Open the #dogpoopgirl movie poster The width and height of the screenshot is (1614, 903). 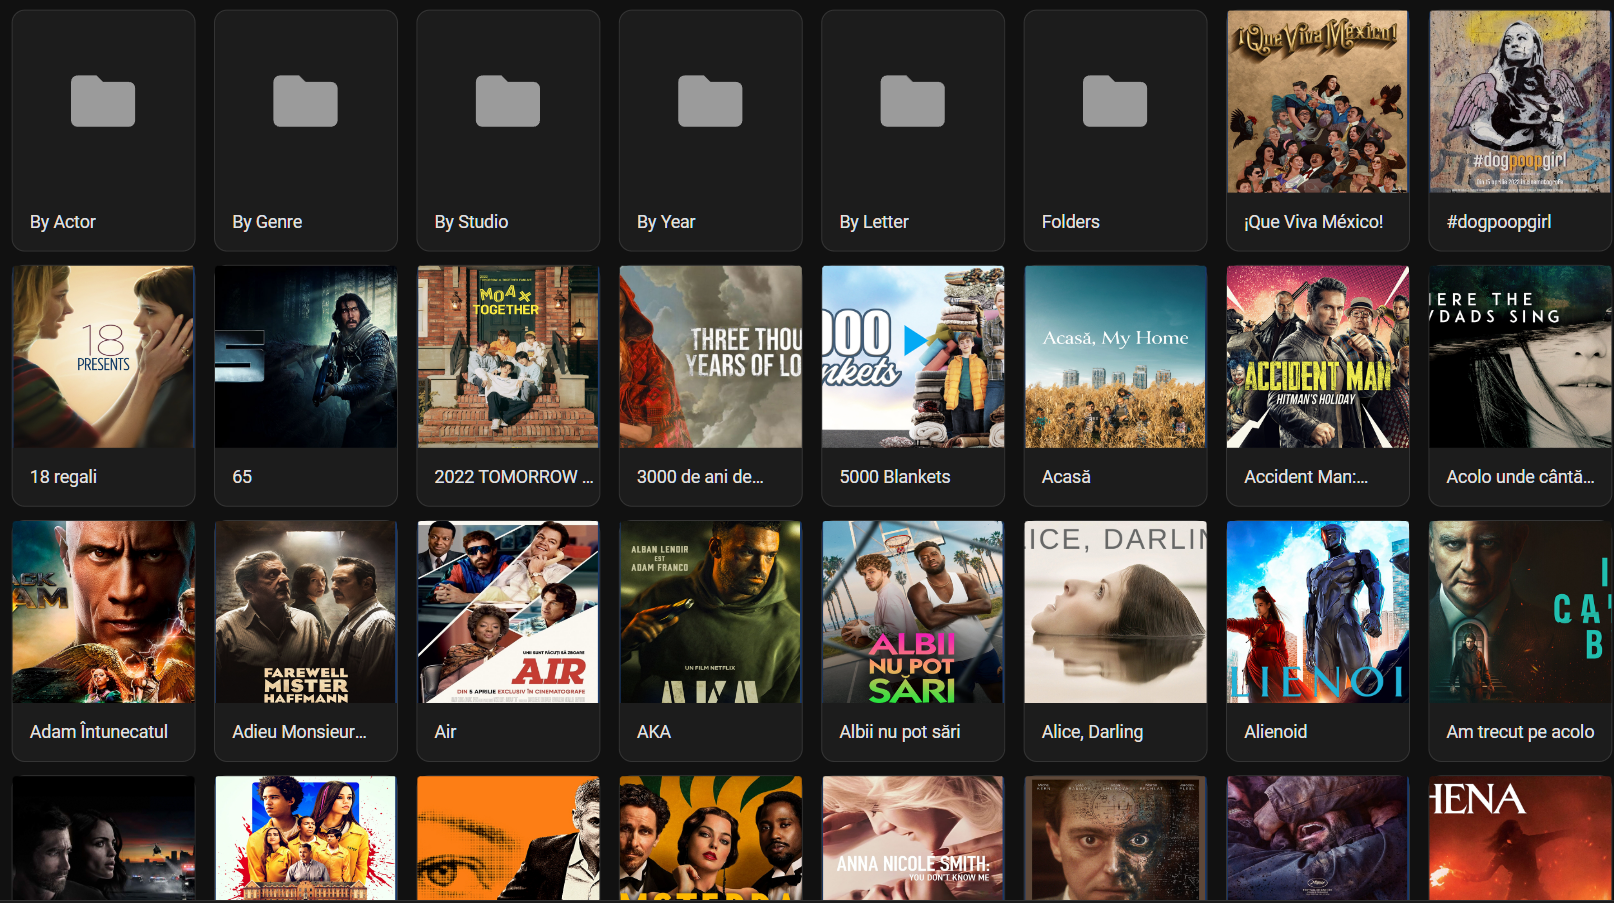[1520, 101]
